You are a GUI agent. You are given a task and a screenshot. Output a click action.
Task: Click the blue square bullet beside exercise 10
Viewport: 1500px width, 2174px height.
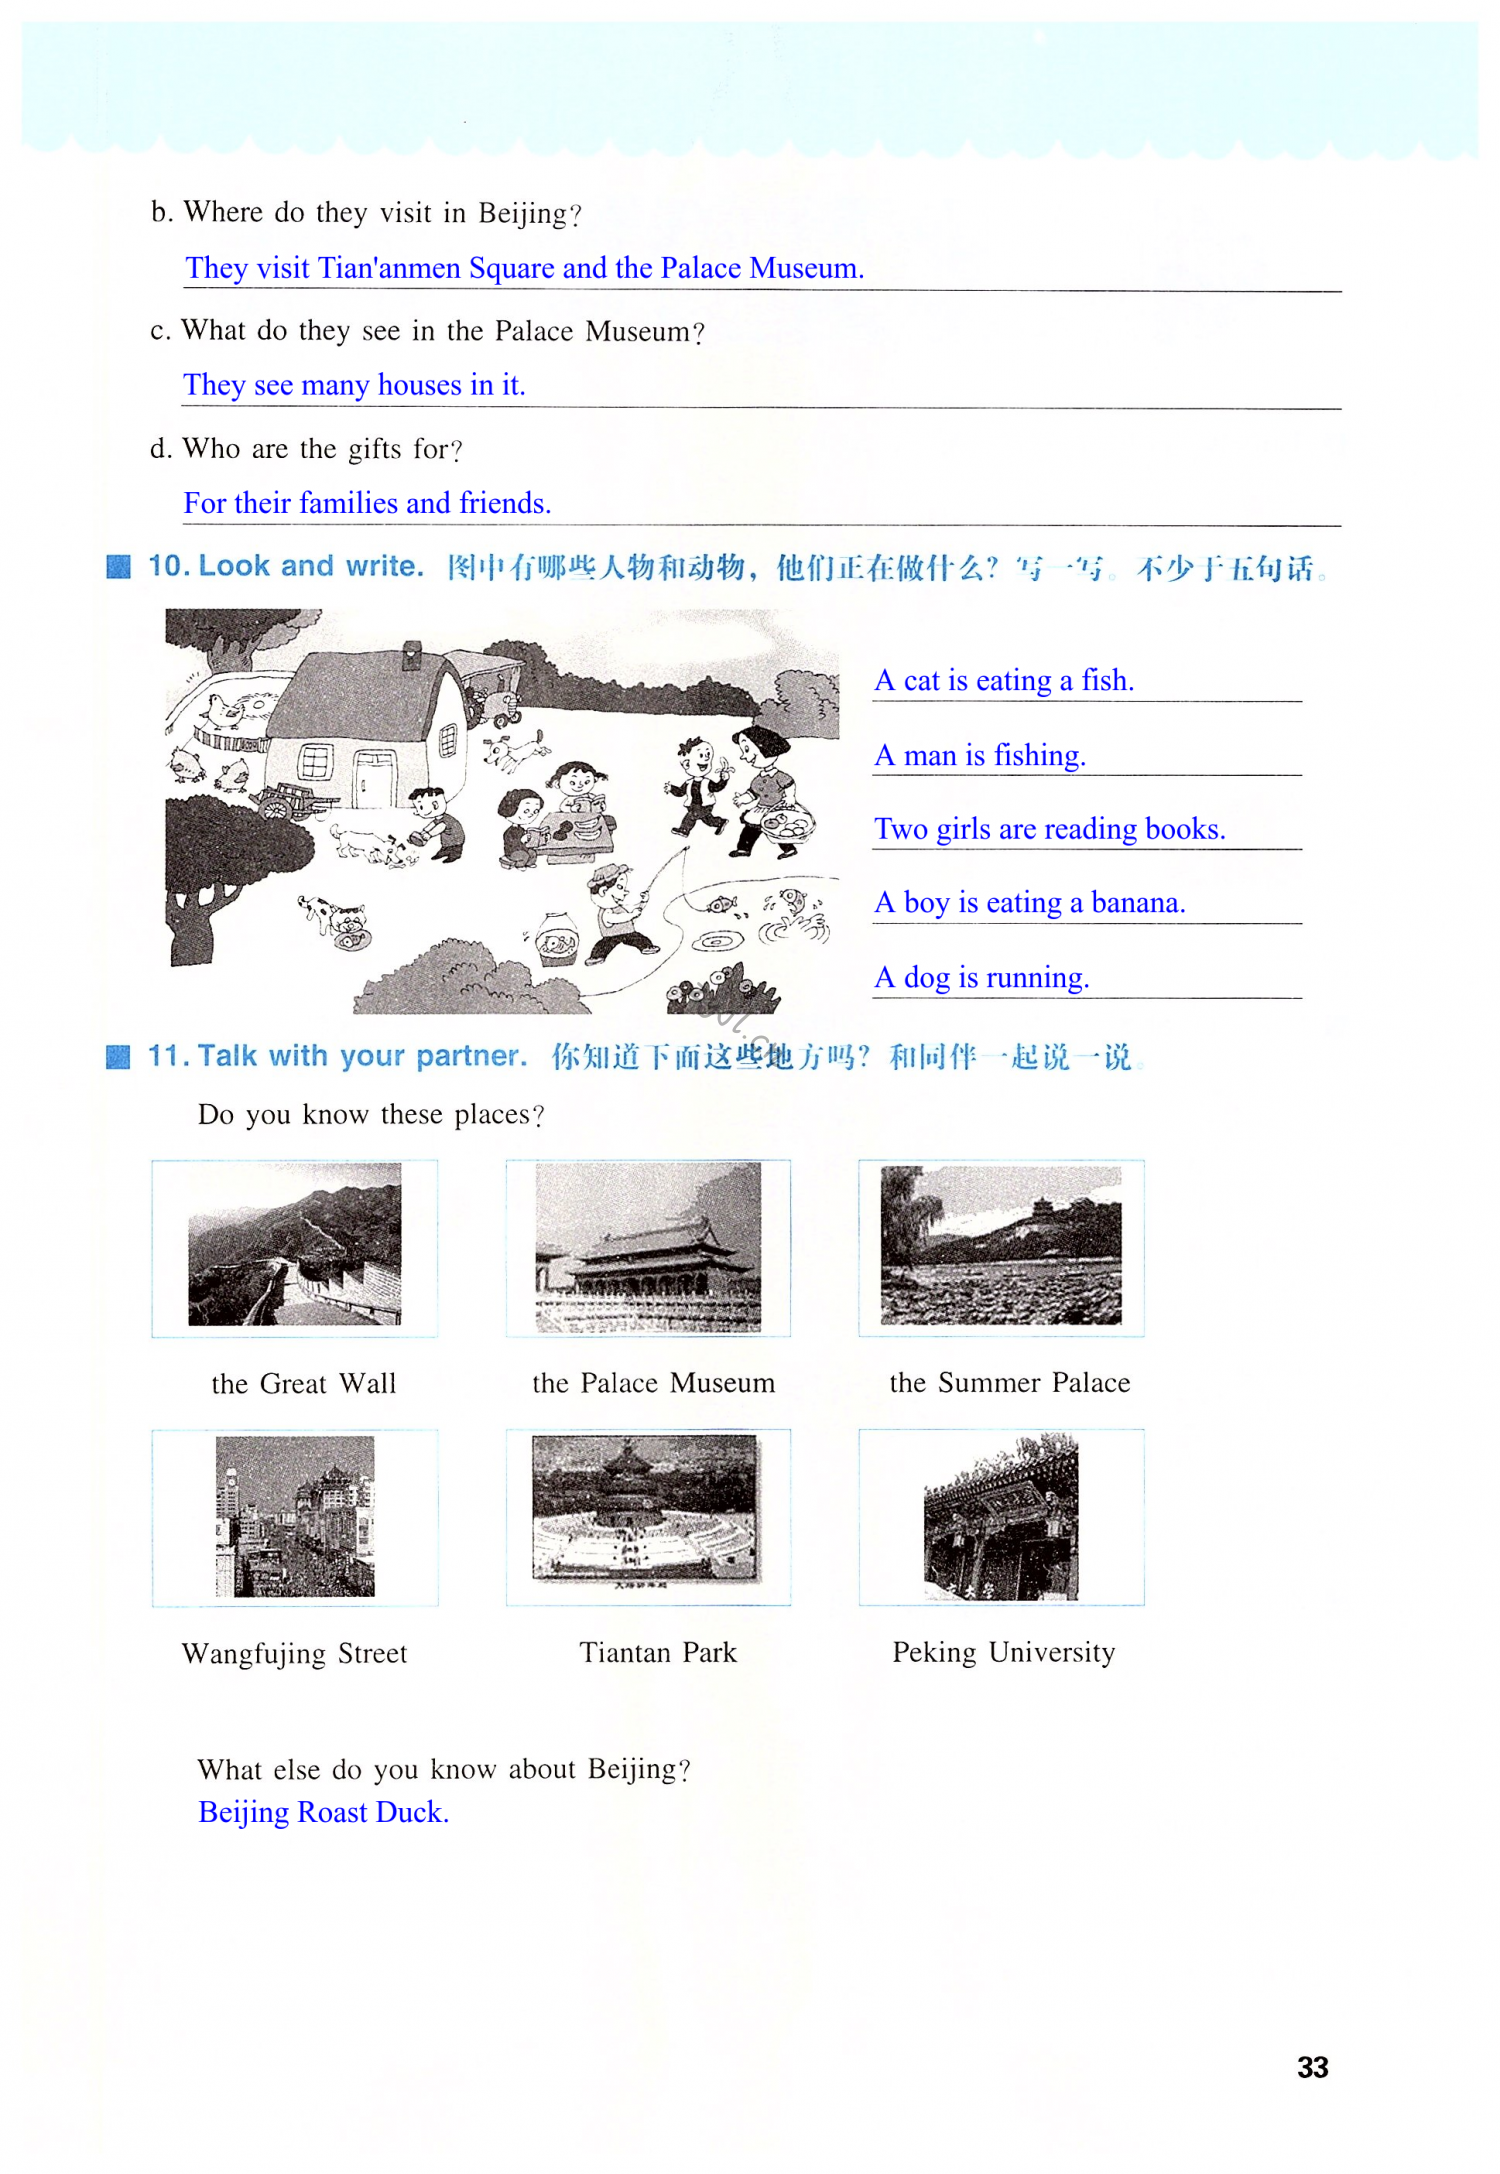pos(118,566)
